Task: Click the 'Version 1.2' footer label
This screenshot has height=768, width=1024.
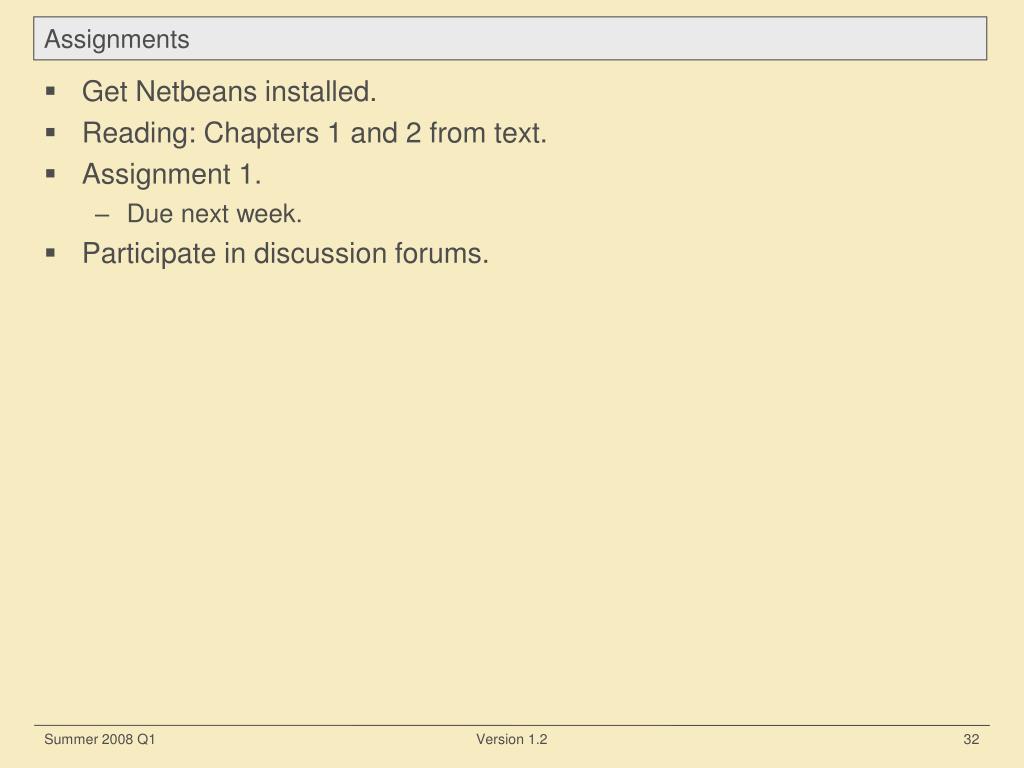Action: click(511, 739)
